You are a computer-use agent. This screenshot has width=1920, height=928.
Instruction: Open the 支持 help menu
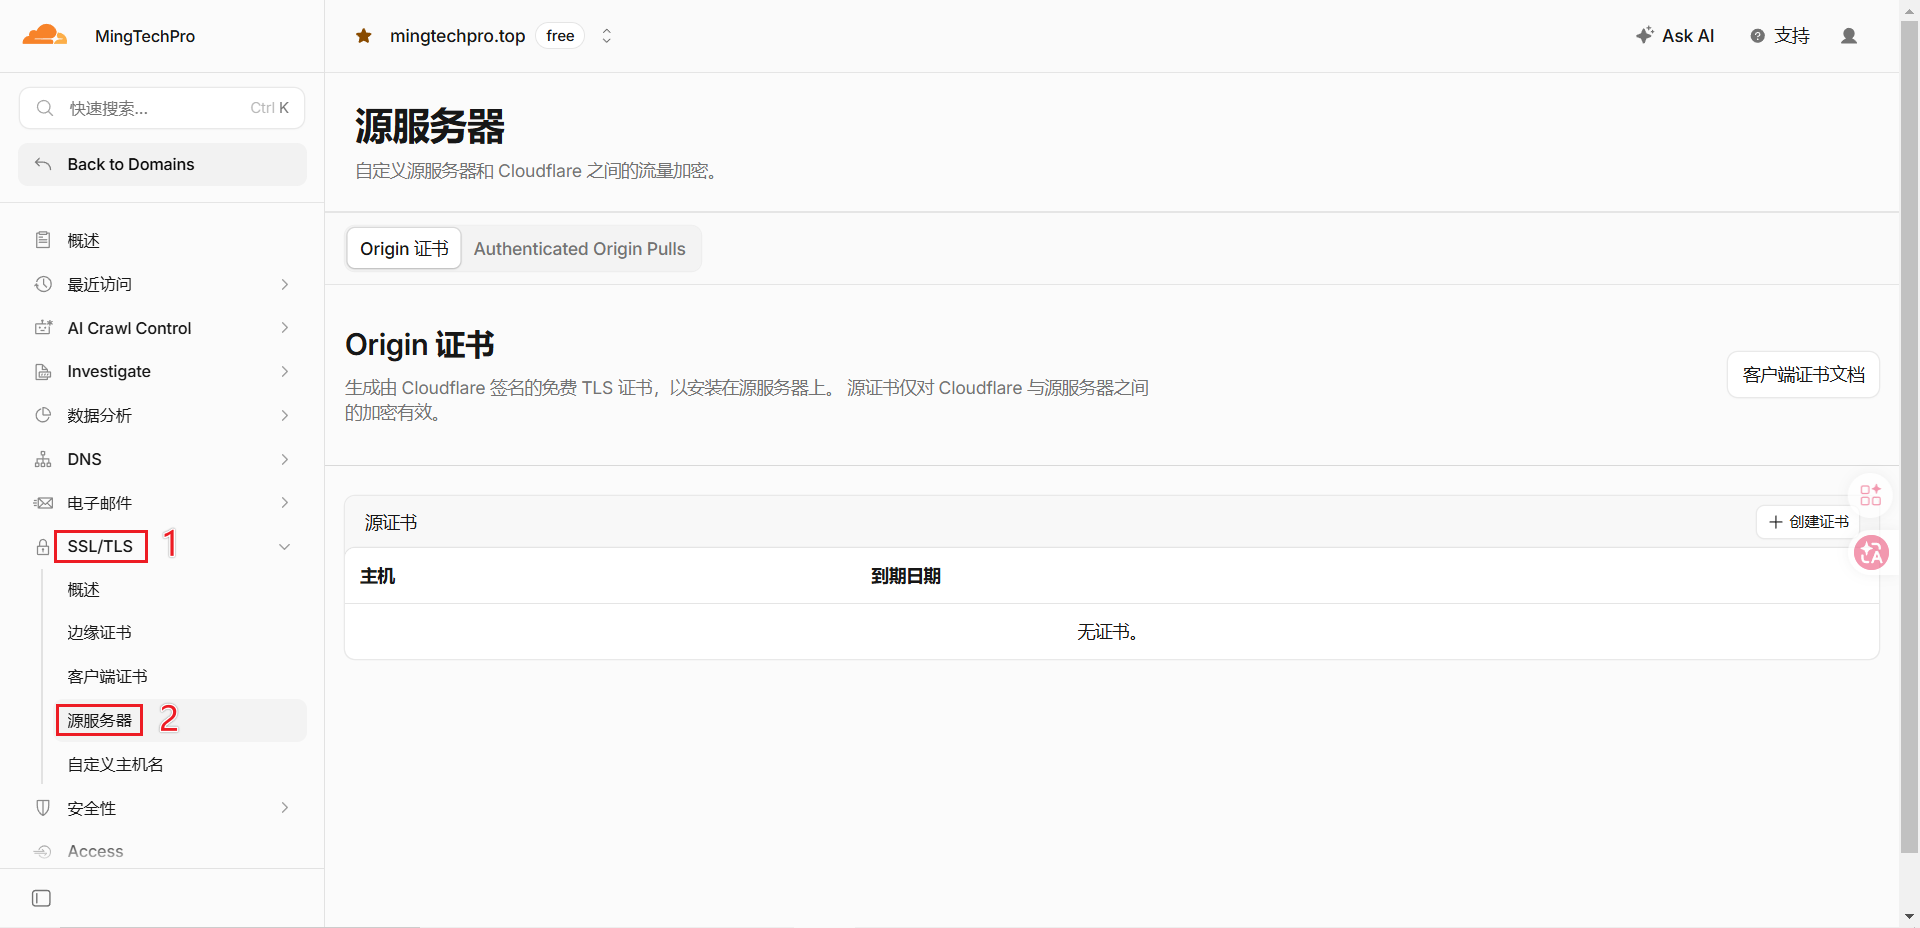tap(1780, 36)
